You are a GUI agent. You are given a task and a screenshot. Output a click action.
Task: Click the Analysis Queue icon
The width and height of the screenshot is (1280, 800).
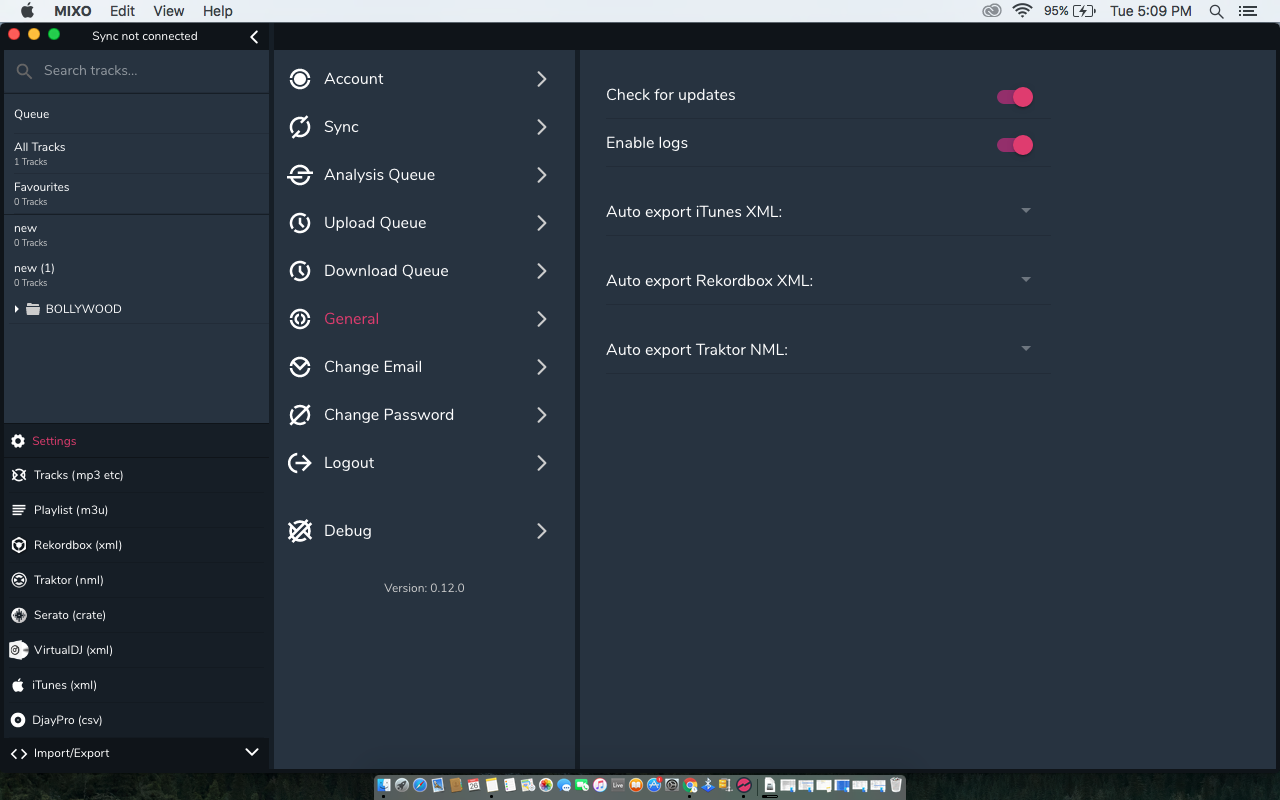click(300, 175)
